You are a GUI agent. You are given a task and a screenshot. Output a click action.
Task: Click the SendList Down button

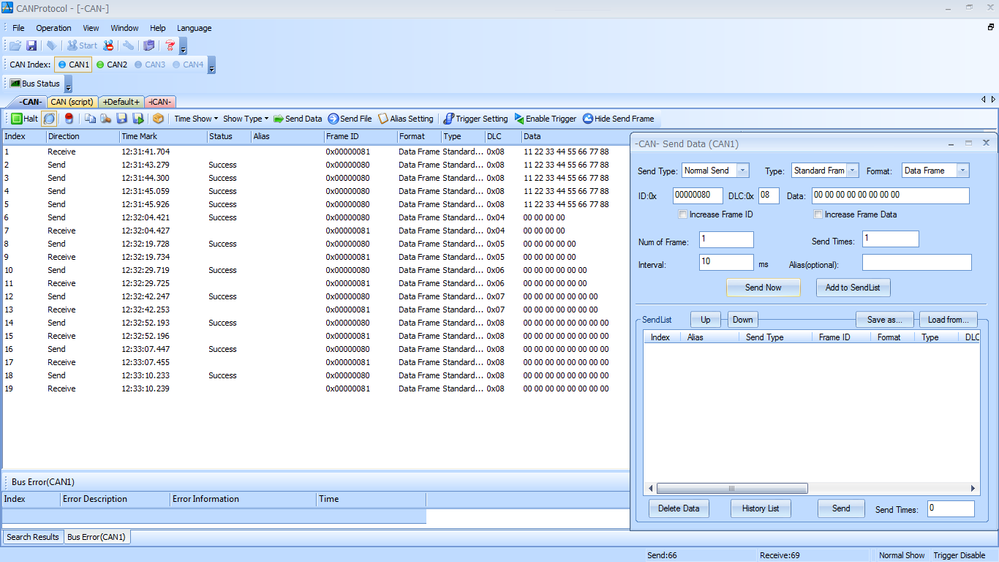click(x=742, y=319)
